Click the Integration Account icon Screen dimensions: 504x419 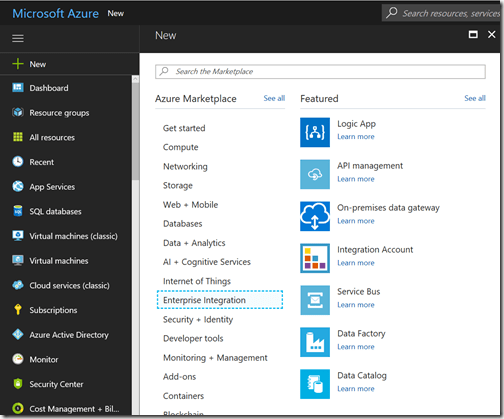[315, 258]
